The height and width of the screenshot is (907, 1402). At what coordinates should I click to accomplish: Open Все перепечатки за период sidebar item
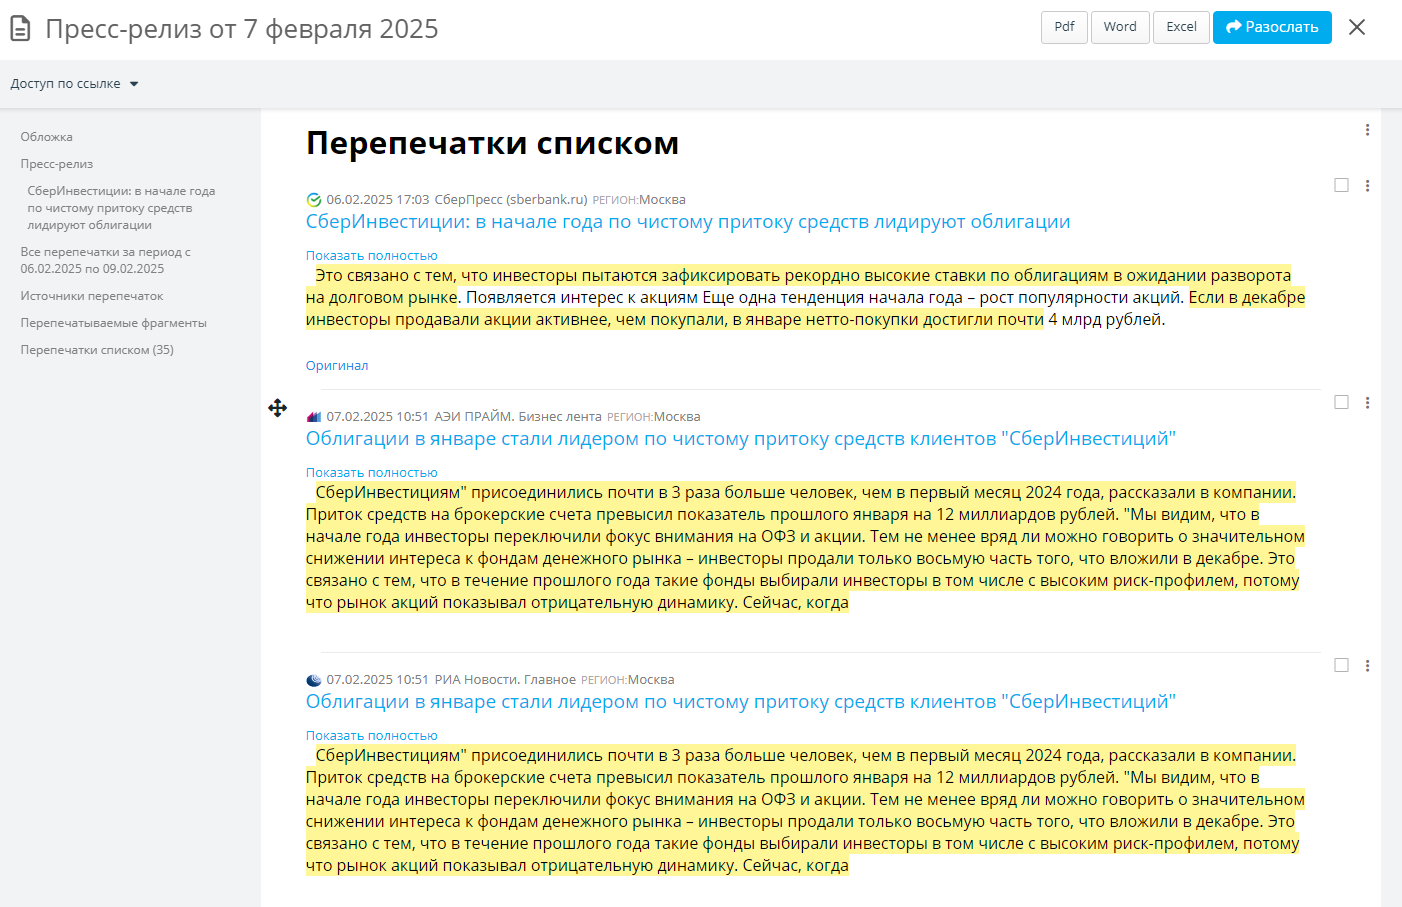tap(106, 260)
